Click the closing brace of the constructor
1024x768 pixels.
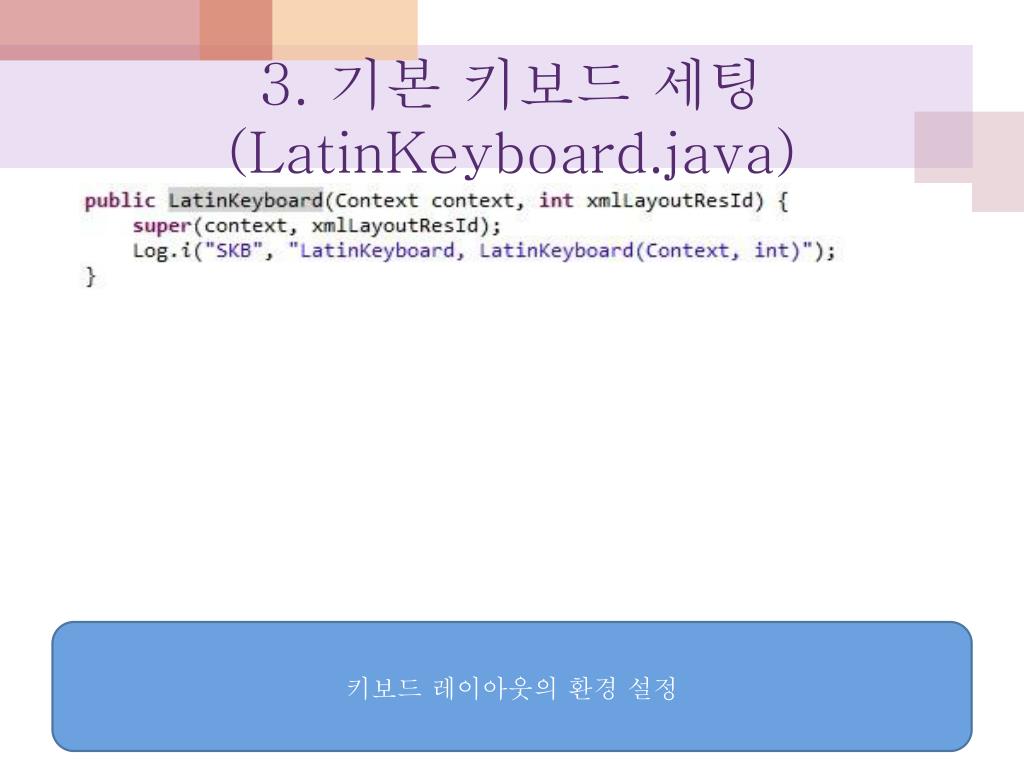click(90, 276)
